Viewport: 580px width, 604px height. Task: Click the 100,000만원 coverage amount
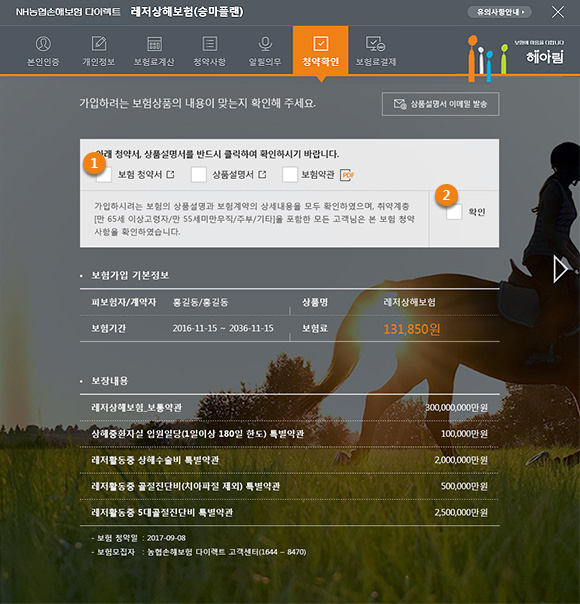pos(464,434)
